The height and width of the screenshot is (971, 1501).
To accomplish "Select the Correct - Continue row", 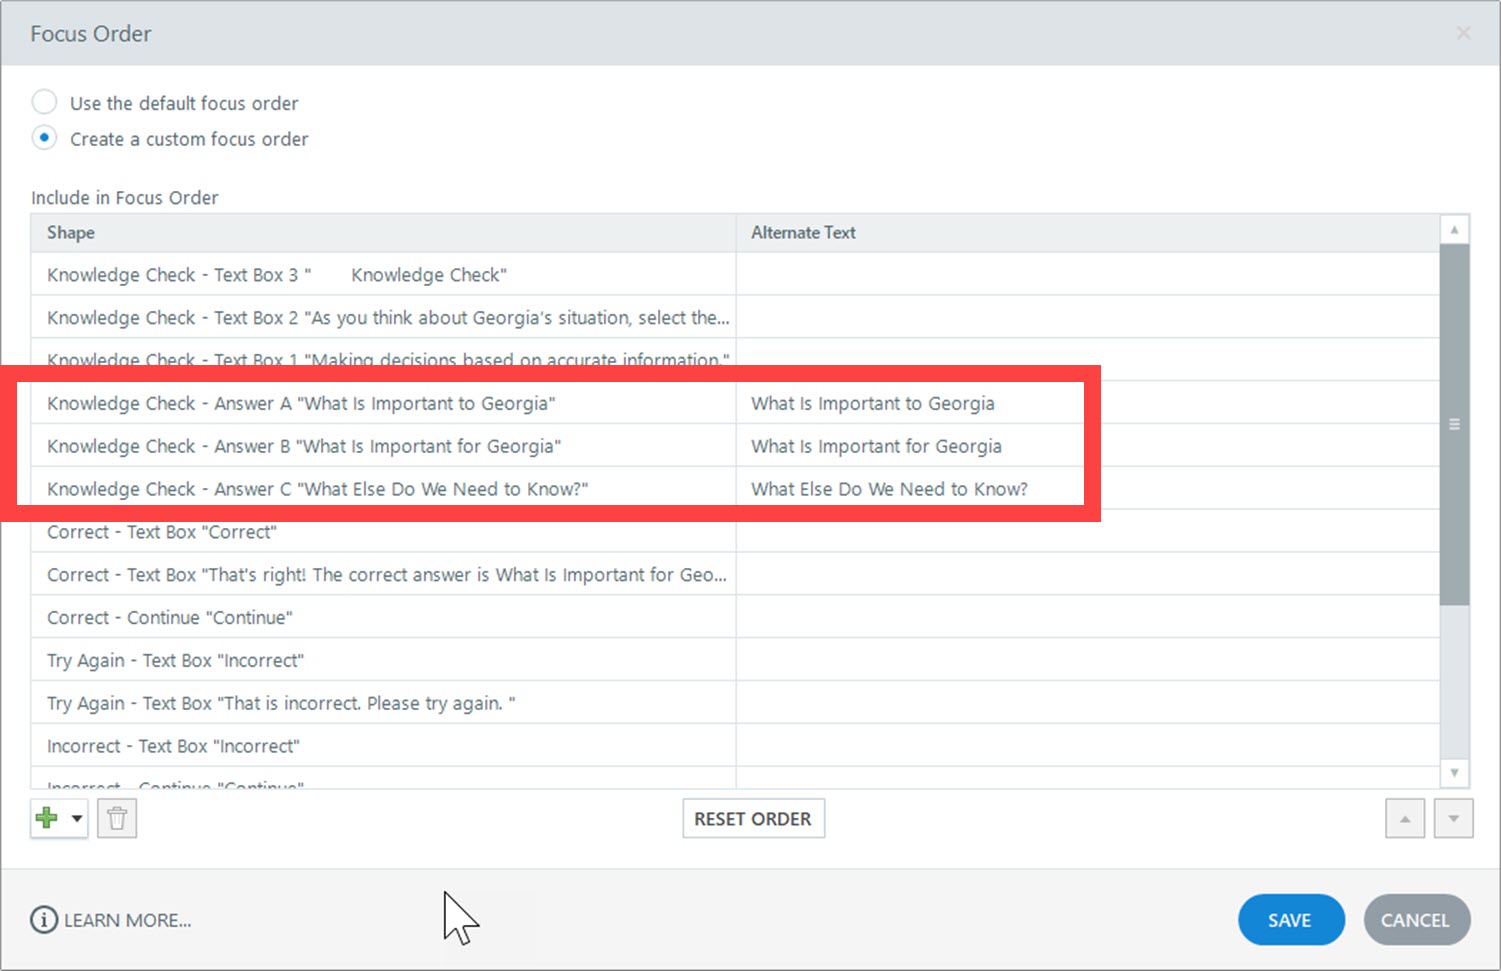I will coord(170,617).
